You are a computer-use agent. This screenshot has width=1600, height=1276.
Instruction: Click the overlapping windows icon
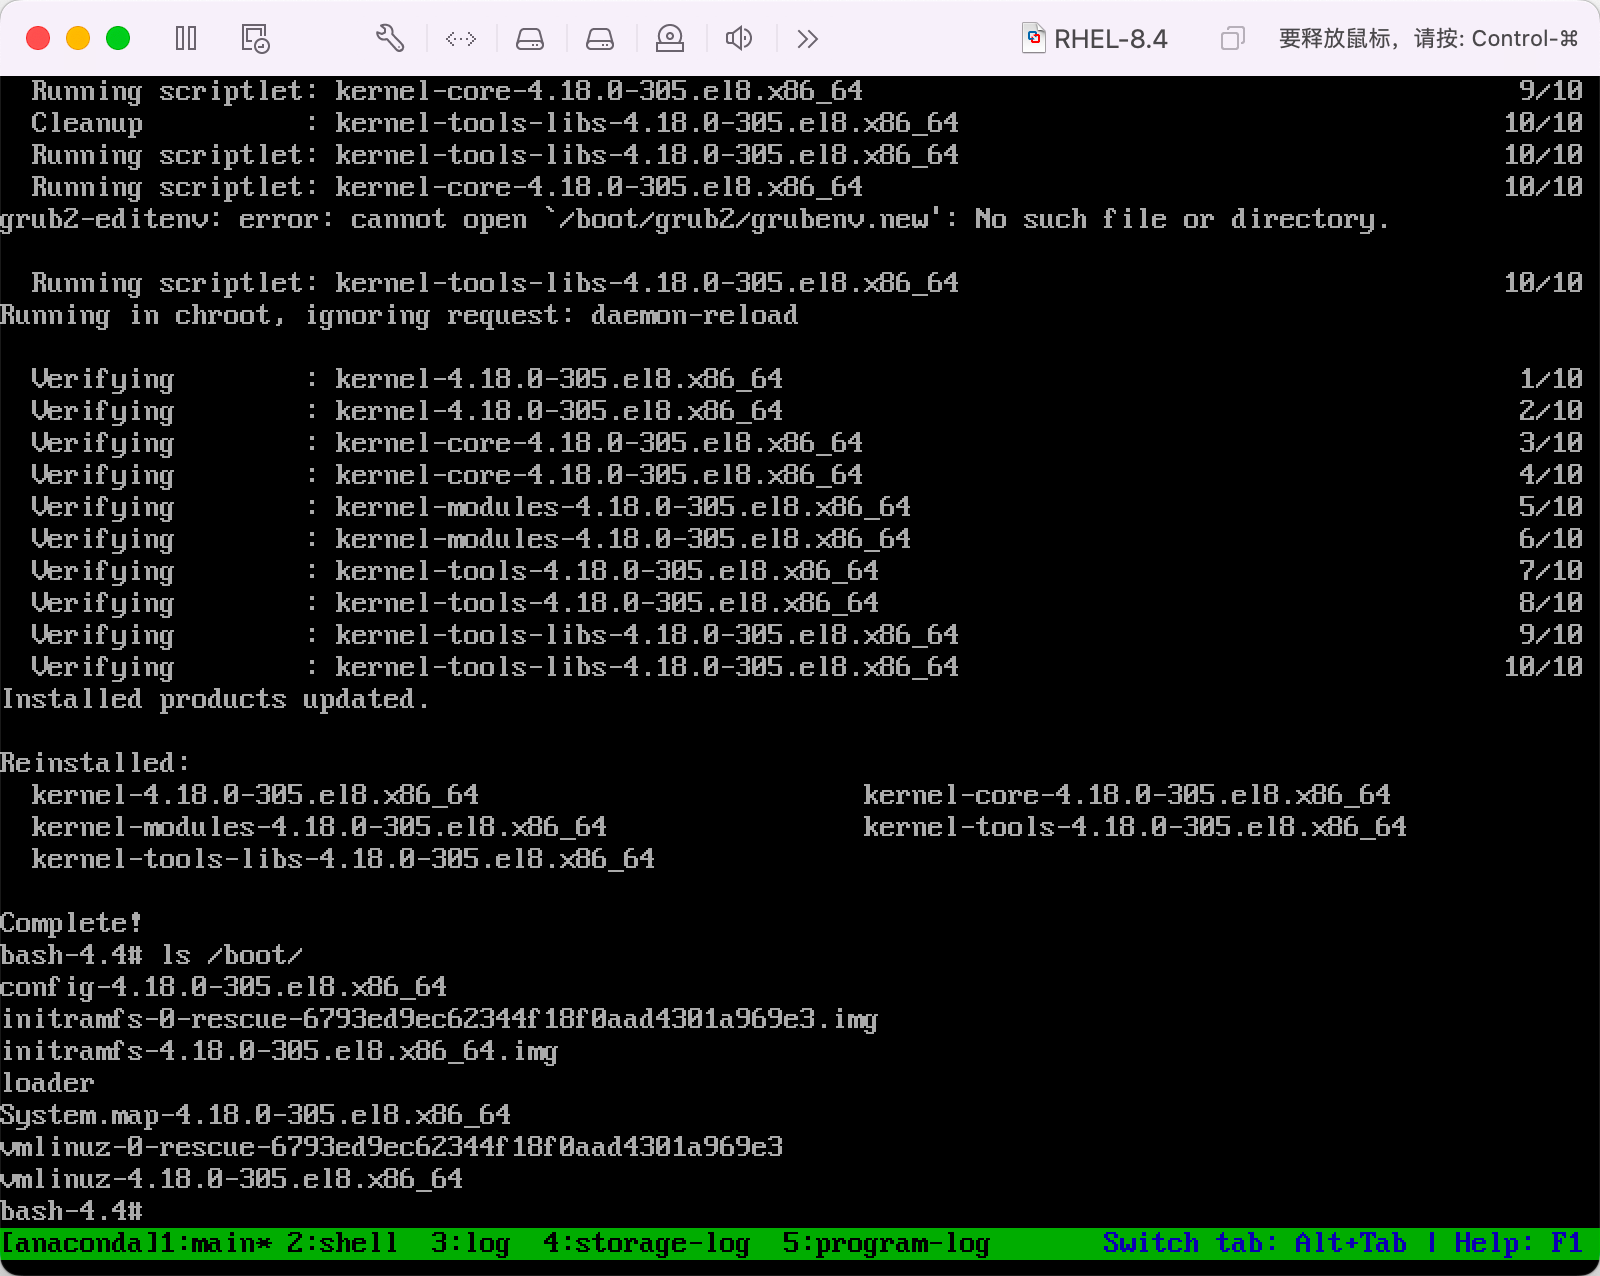pyautogui.click(x=1232, y=39)
